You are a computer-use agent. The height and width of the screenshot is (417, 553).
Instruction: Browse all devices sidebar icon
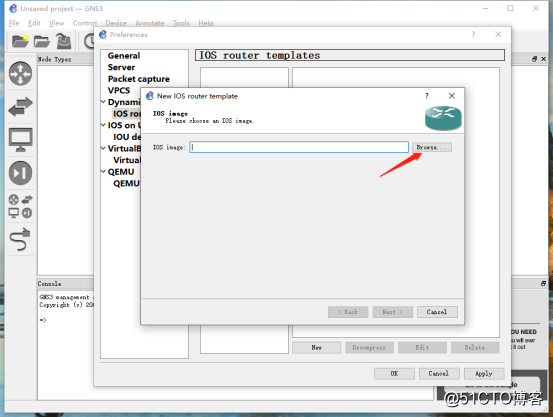point(20,206)
